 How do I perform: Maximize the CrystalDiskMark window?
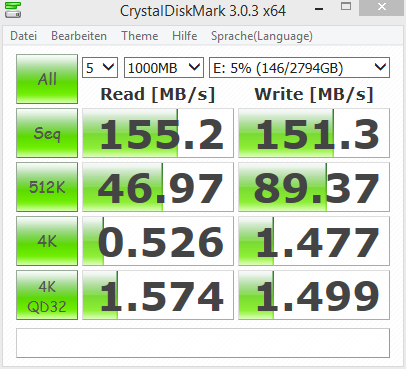point(346,7)
